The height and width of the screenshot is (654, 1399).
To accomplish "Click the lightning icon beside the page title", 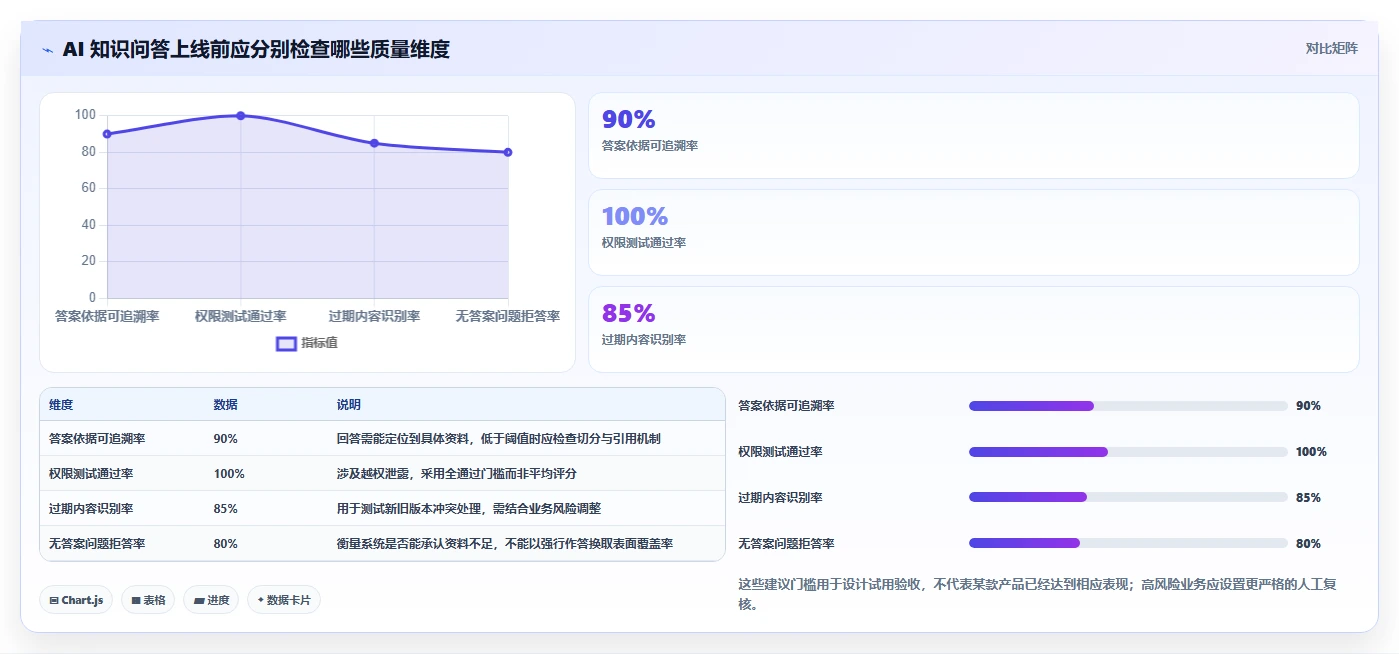I will pyautogui.click(x=48, y=49).
